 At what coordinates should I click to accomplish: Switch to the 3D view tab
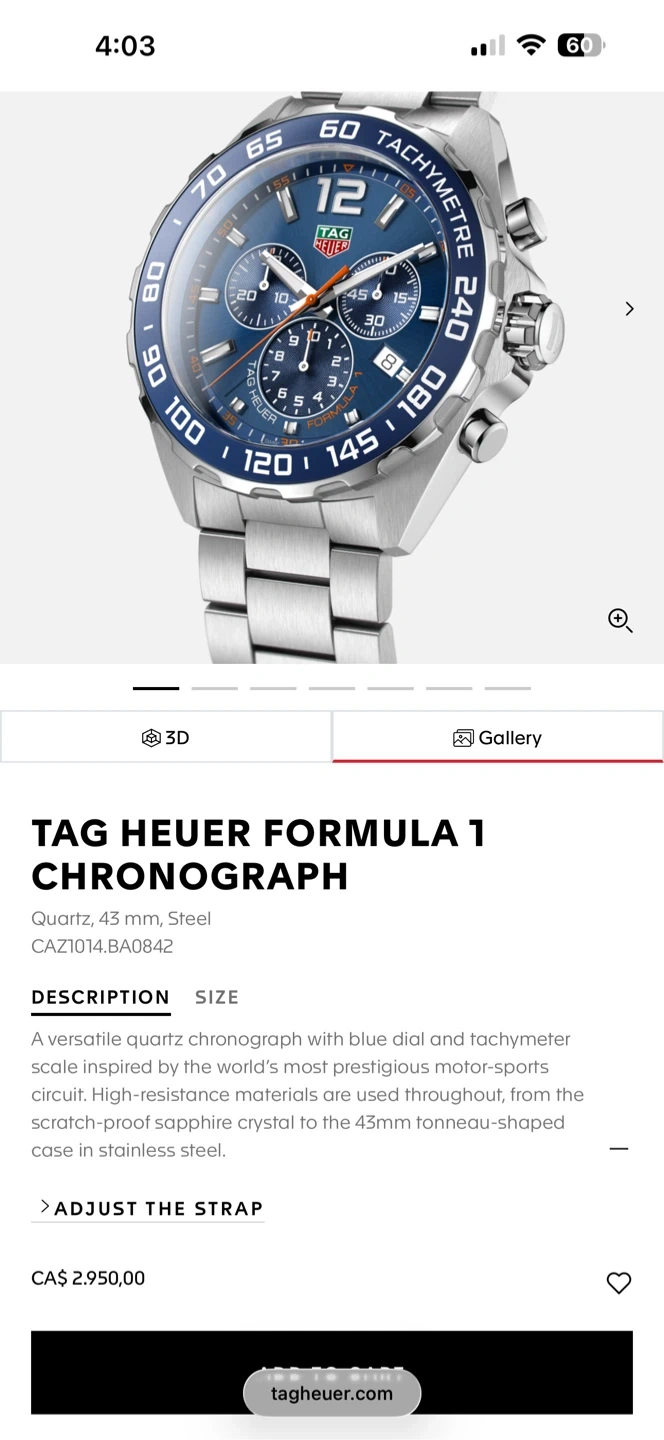coord(166,737)
